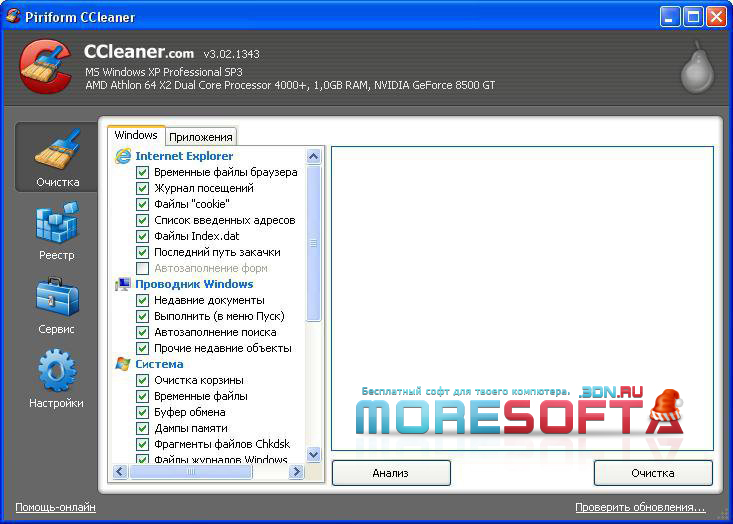Uncheck Недавние документы
Screen dimensions: 733x524
[x=143, y=300]
